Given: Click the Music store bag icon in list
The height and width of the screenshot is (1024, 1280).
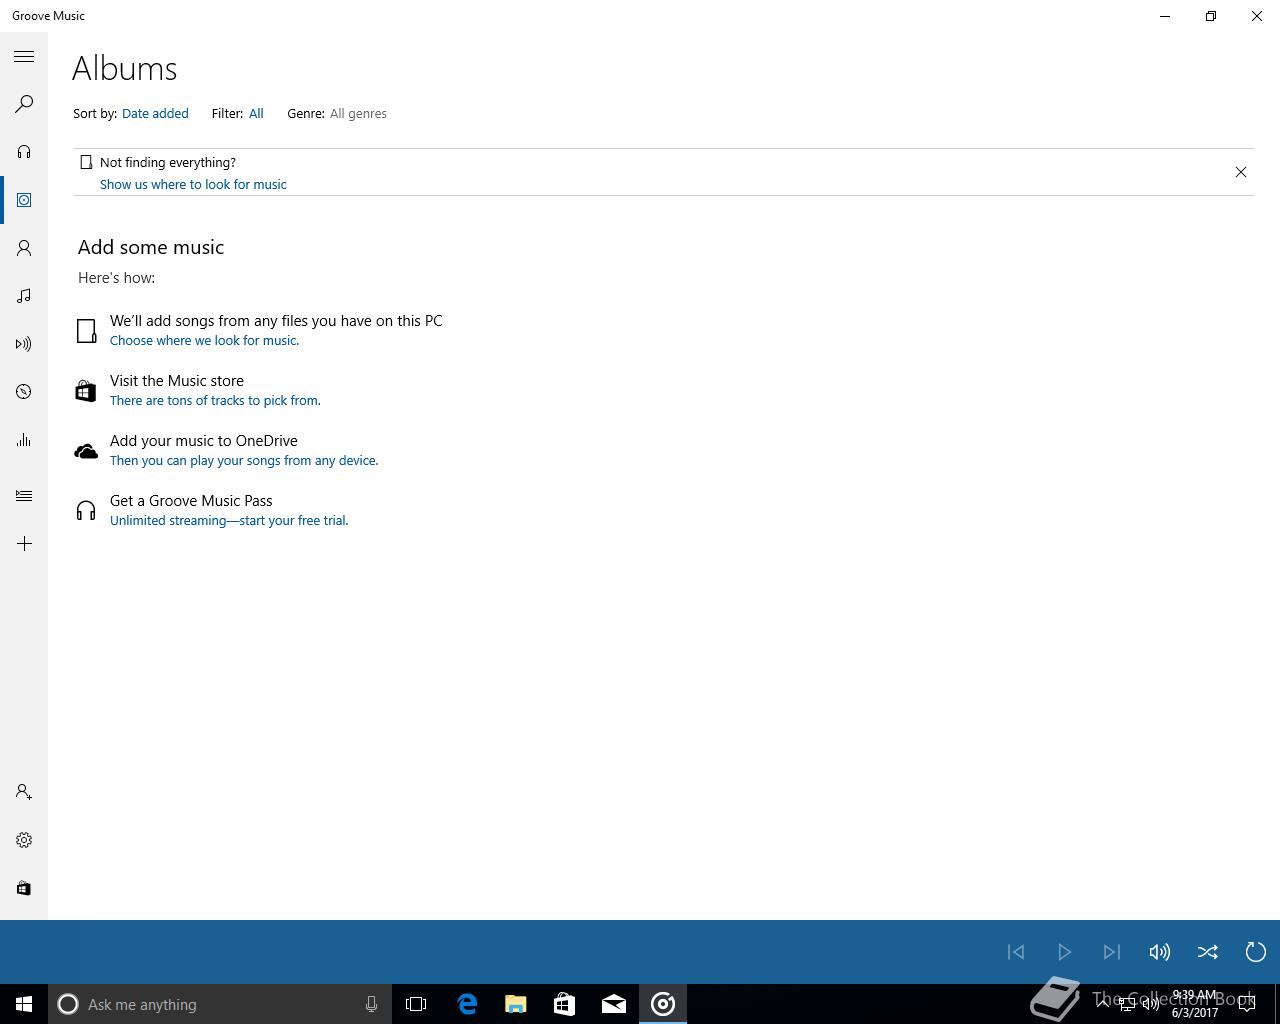Looking at the screenshot, I should coord(86,391).
